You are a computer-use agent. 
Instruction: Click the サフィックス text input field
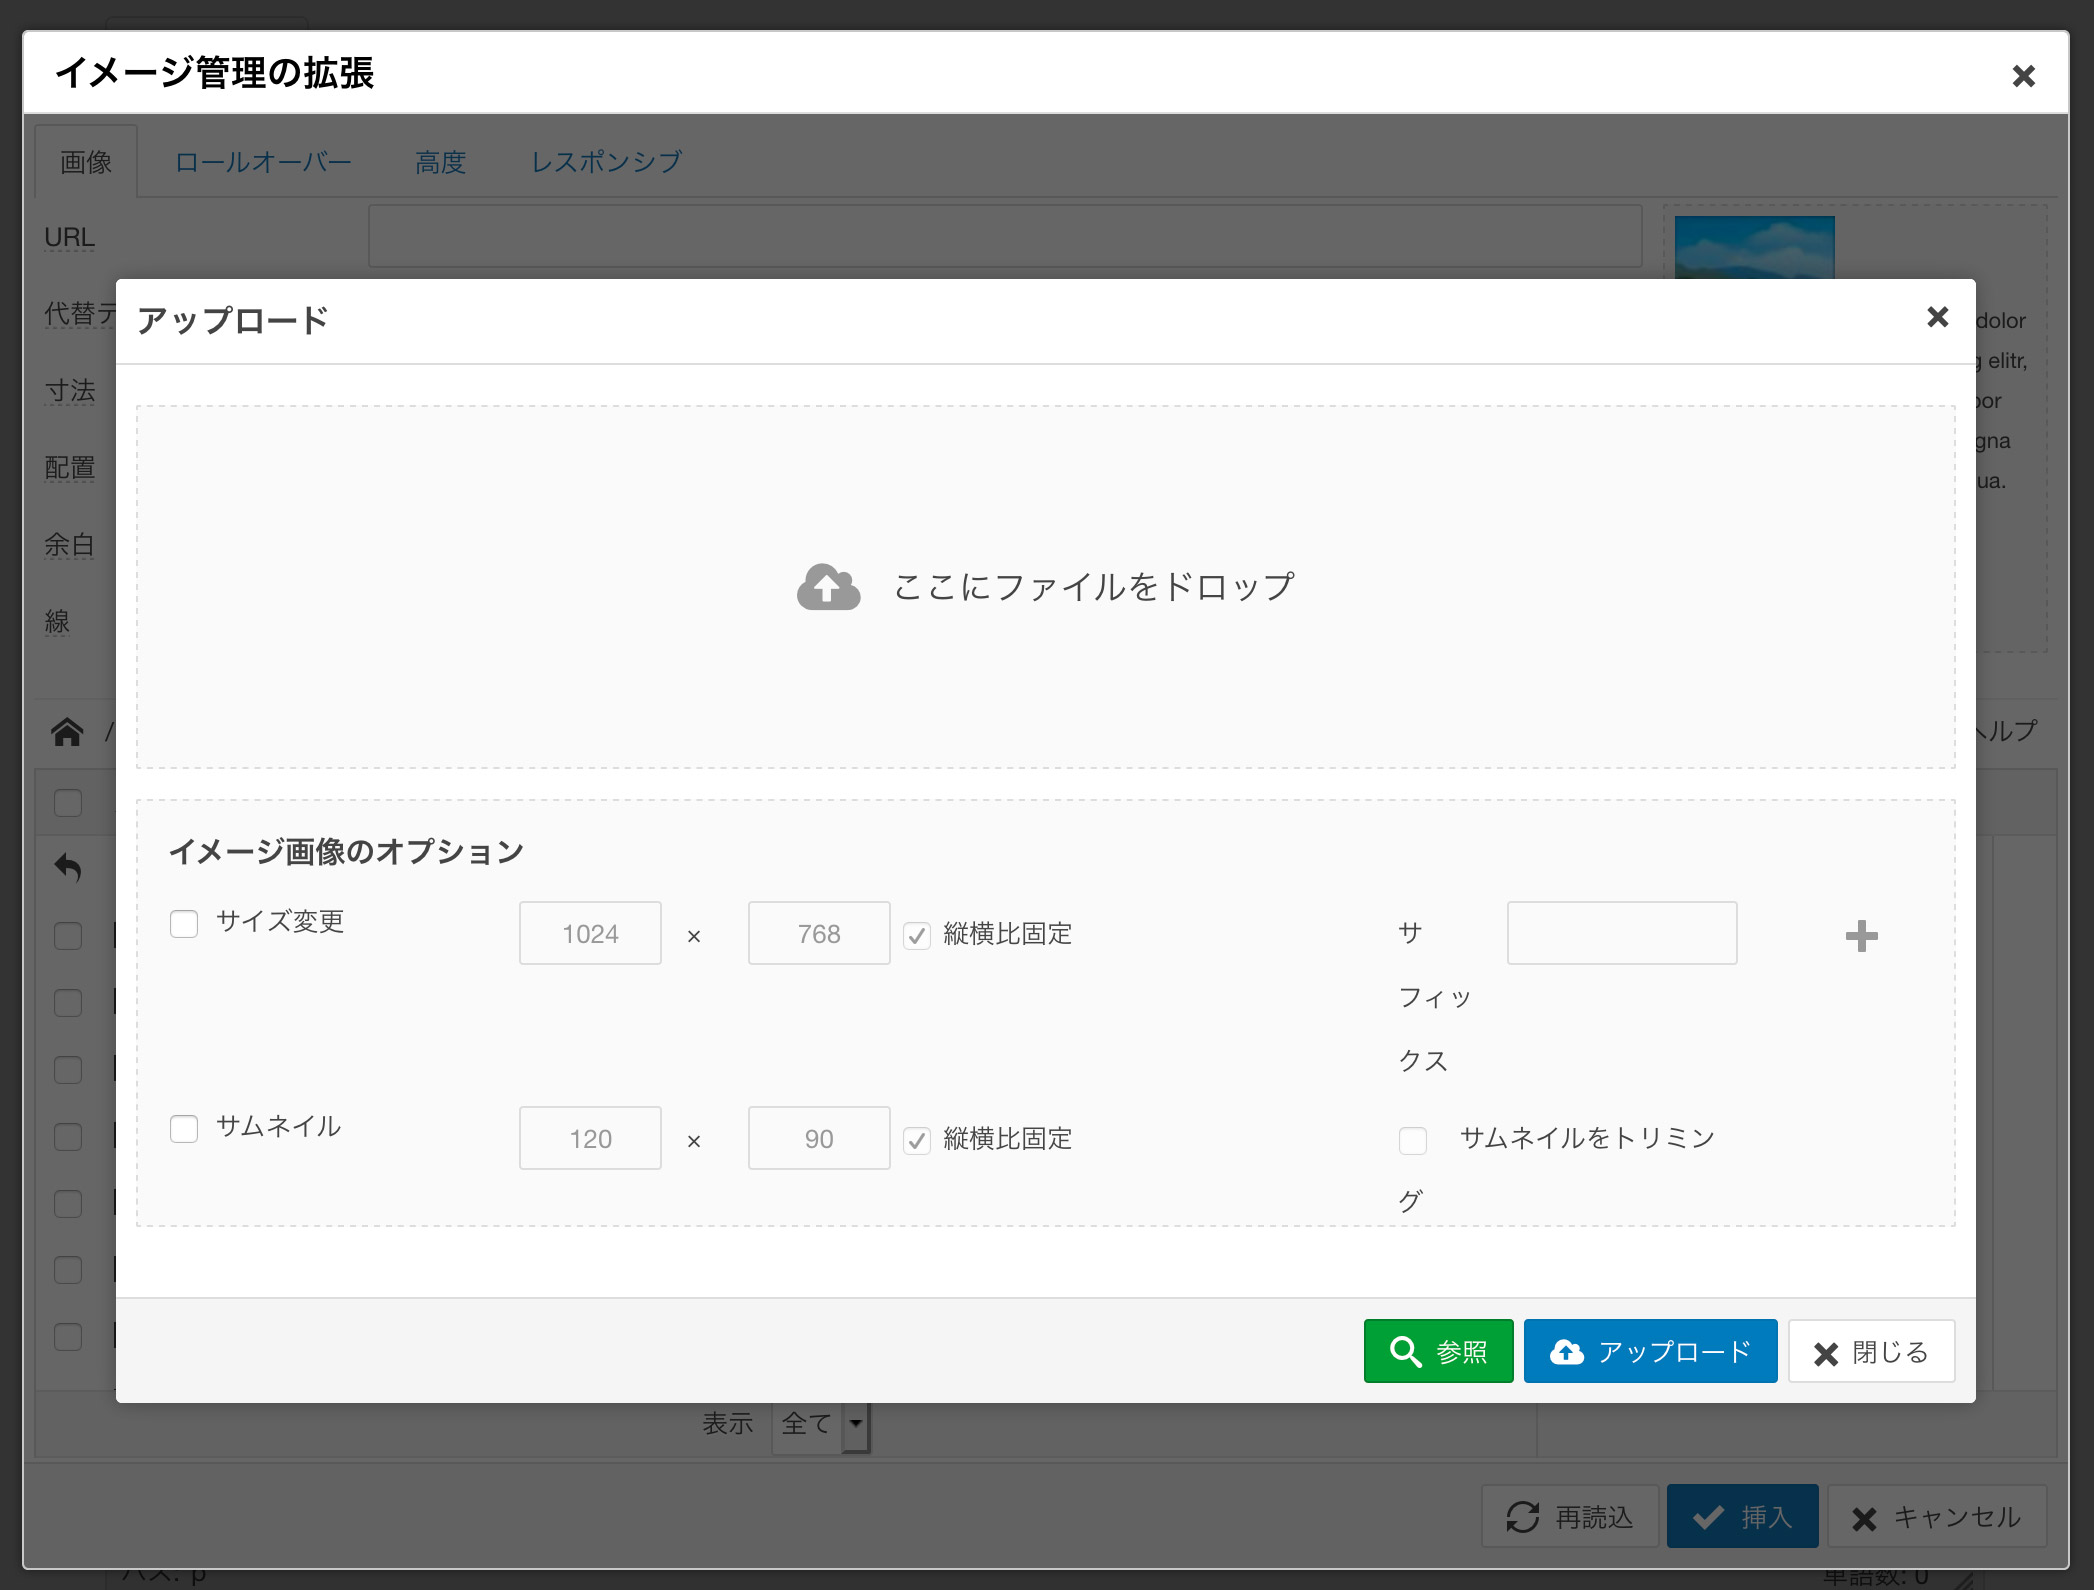pos(1621,933)
